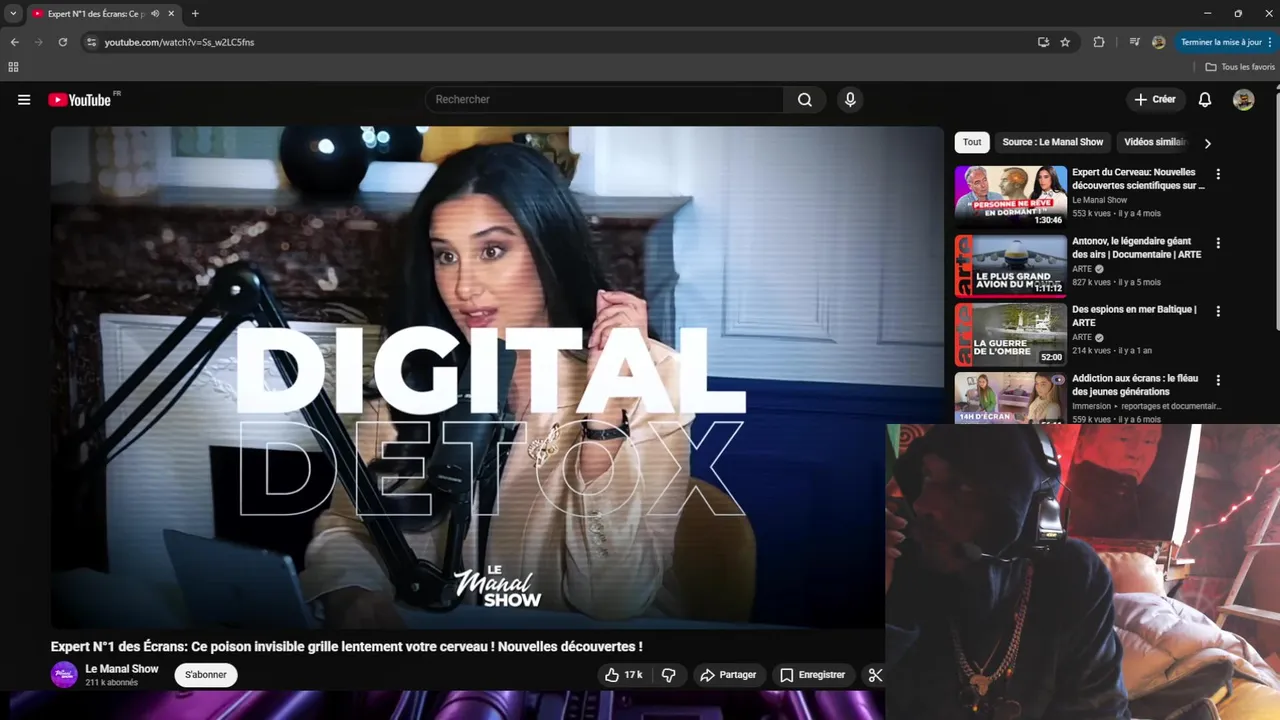
Task: Open the apps grid in bookmarks bar
Action: (x=13, y=67)
